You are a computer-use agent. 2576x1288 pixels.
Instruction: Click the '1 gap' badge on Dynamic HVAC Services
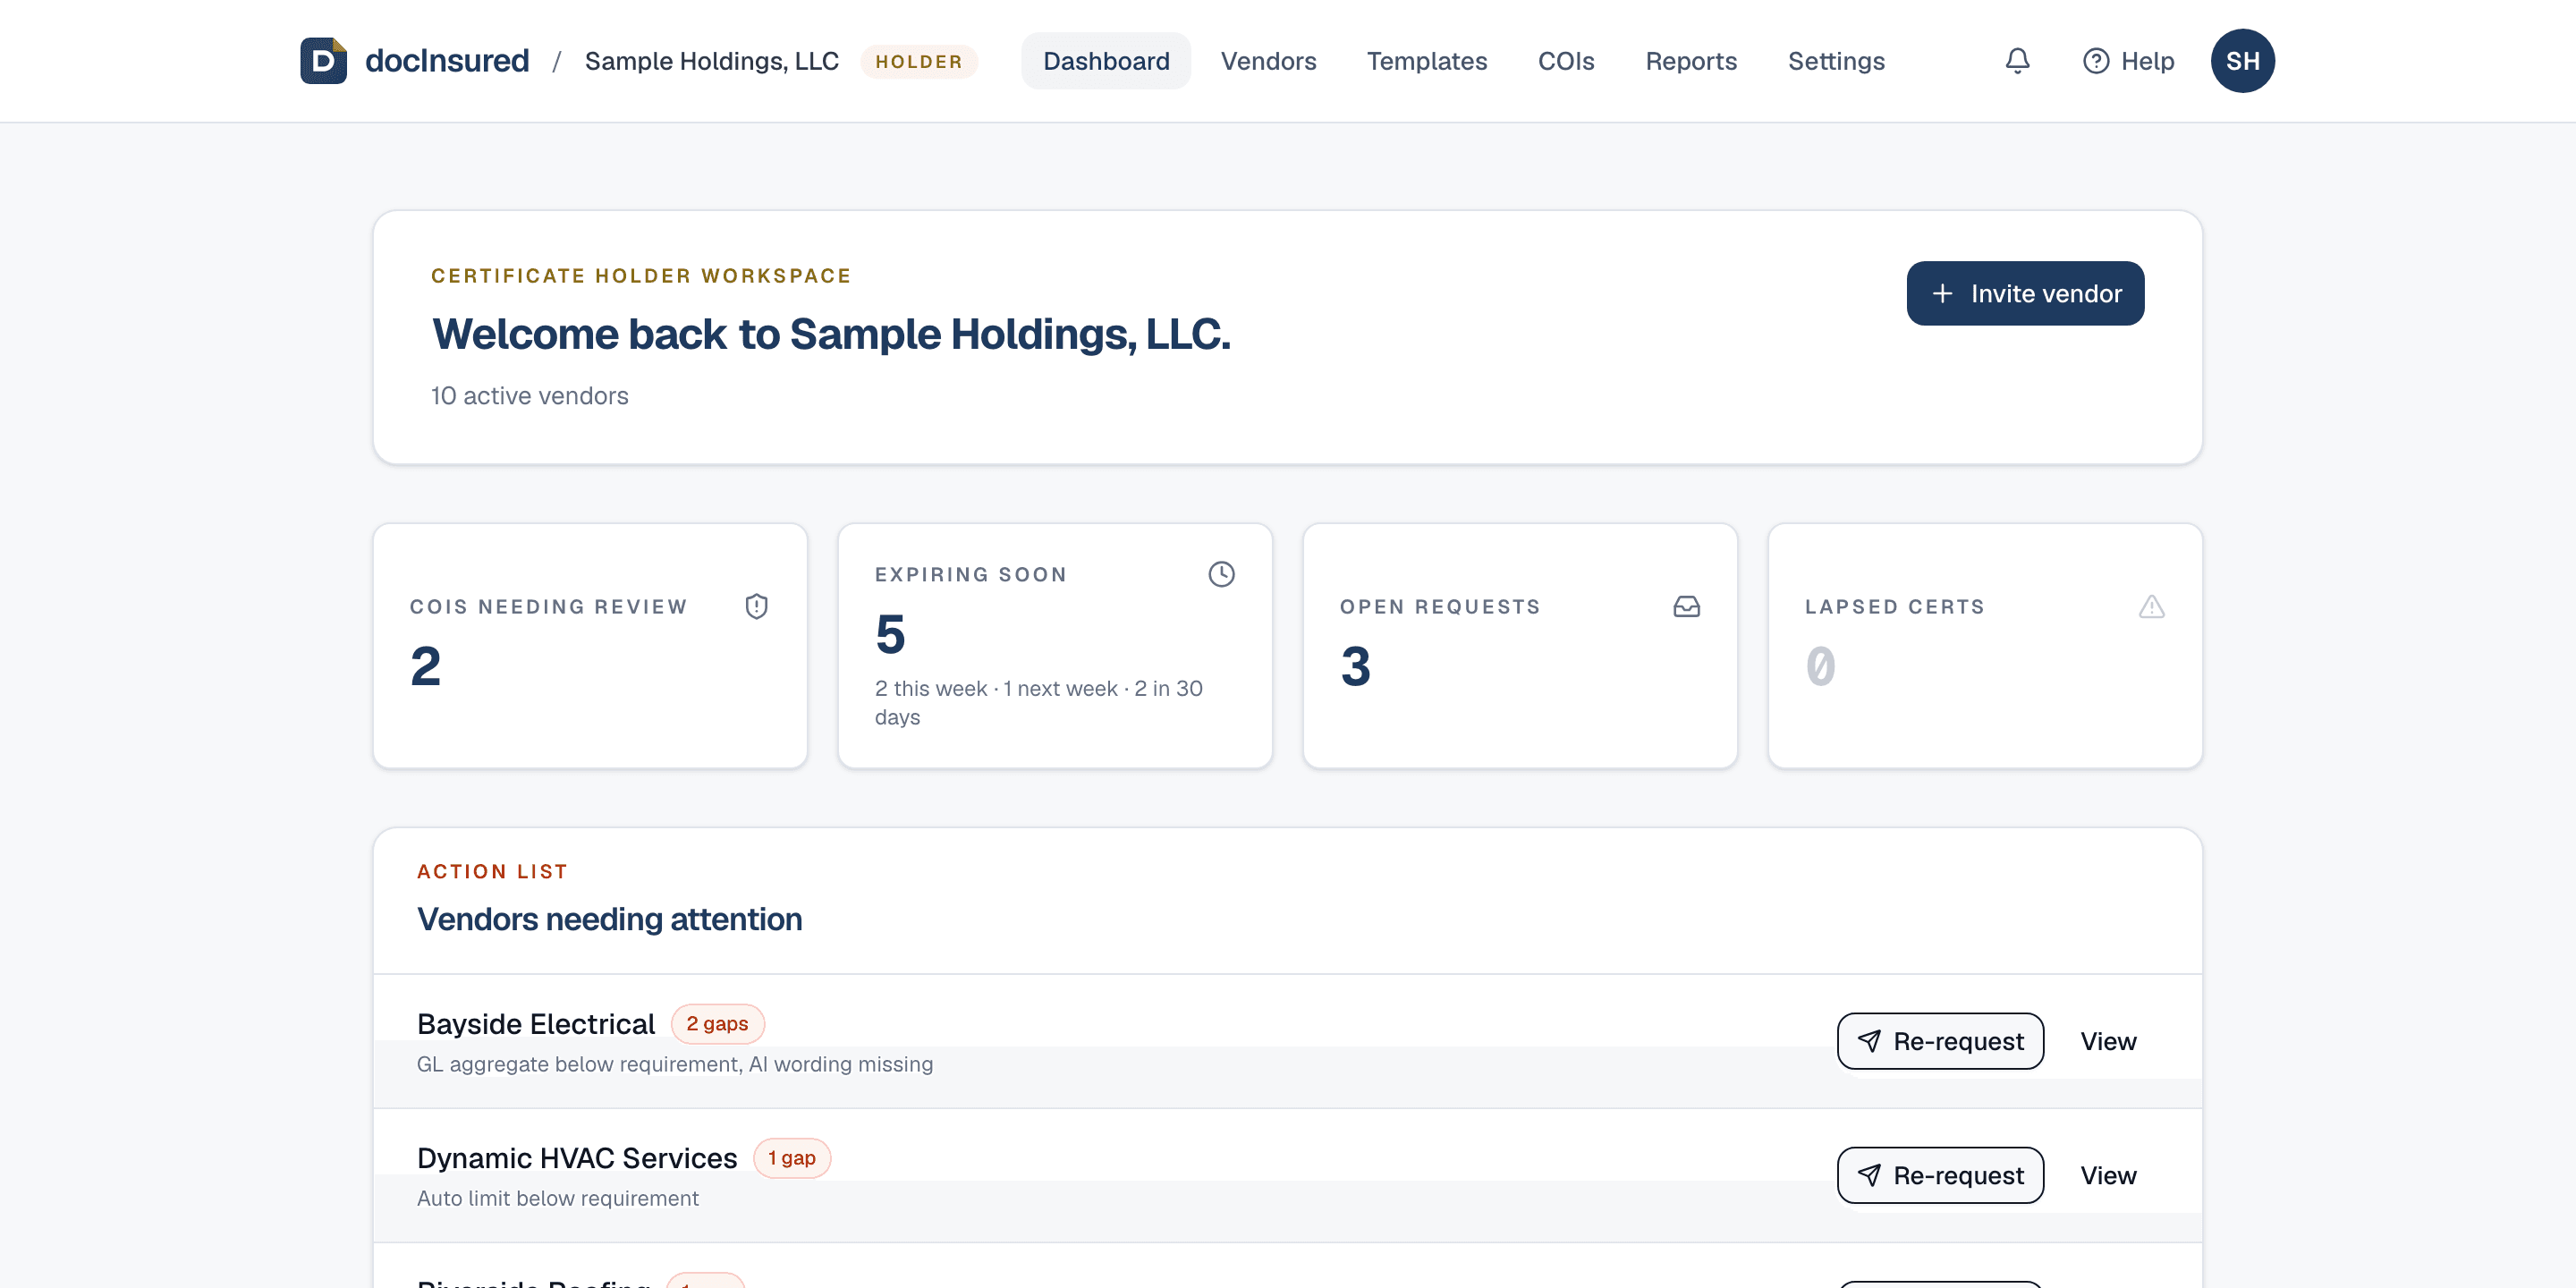pos(791,1157)
